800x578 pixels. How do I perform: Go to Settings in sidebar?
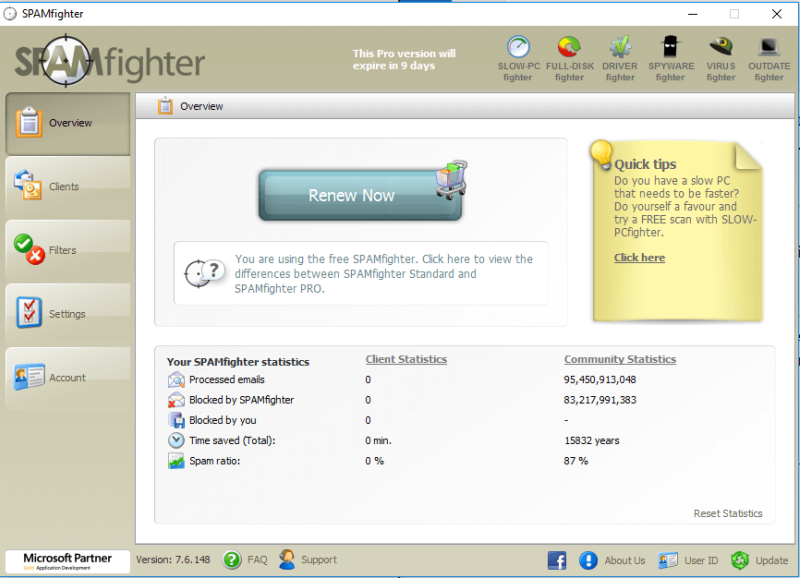pos(67,314)
